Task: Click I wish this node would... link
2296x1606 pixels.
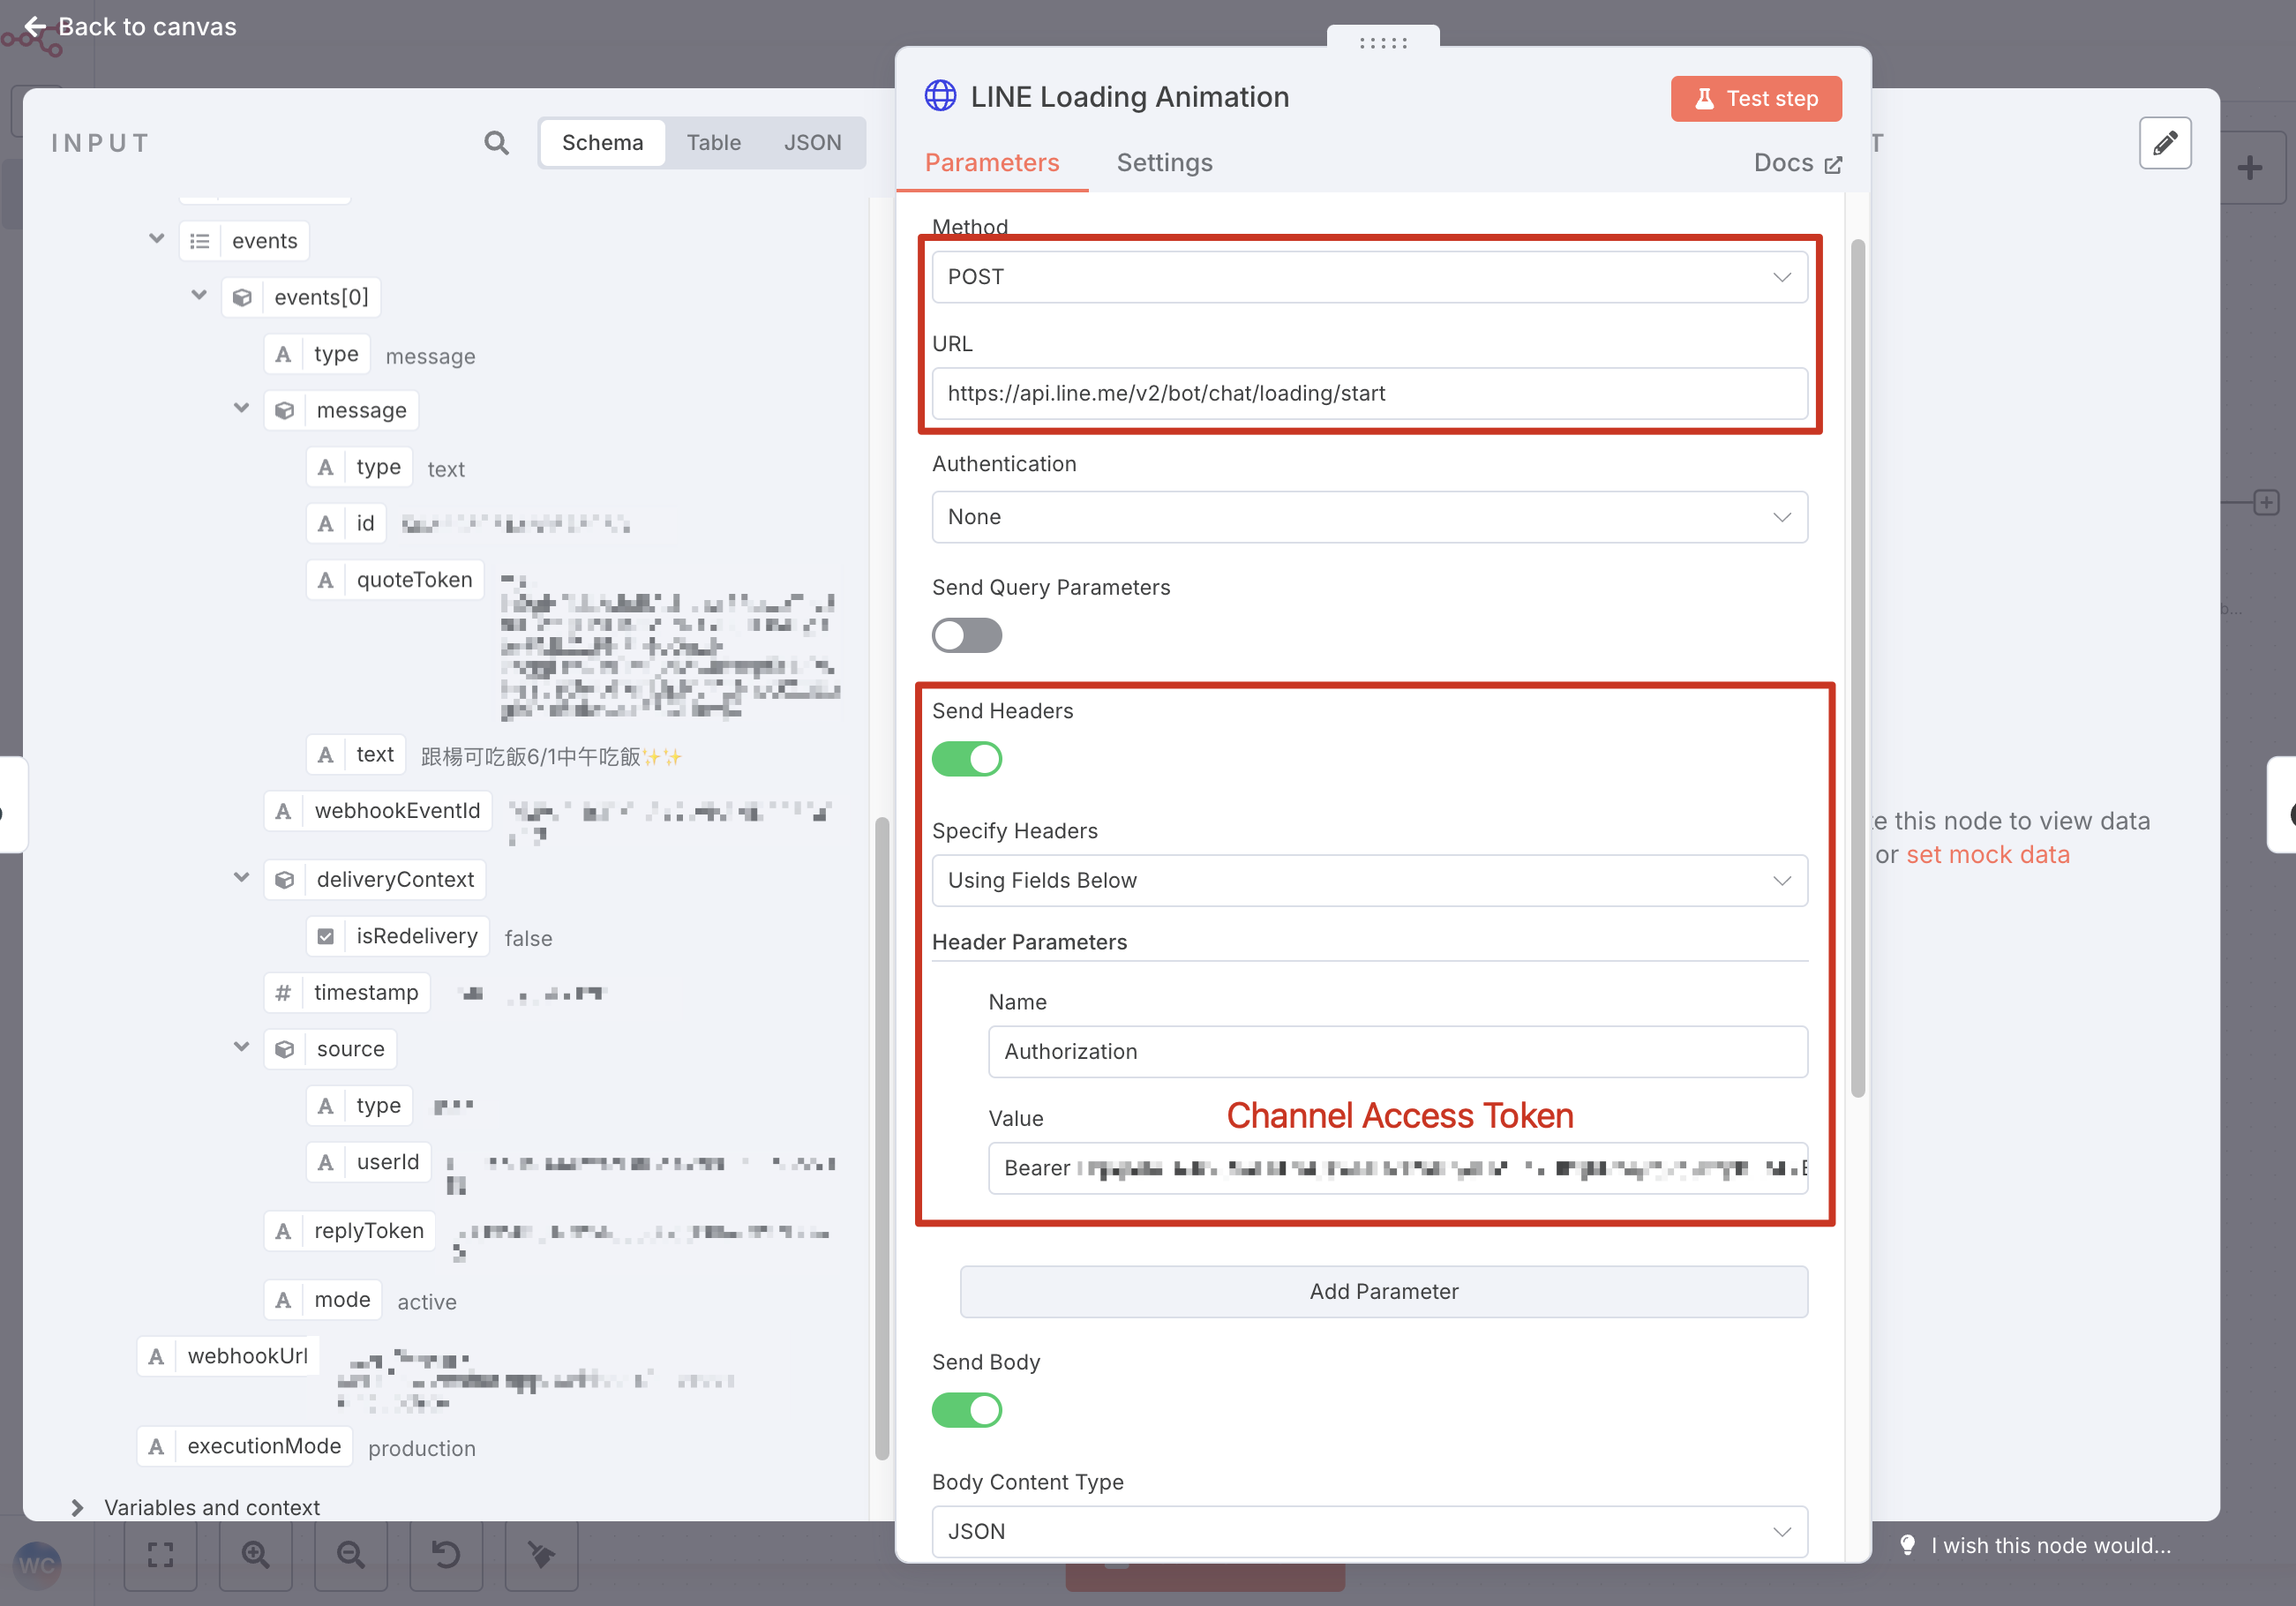Action: pyautogui.click(x=2051, y=1546)
